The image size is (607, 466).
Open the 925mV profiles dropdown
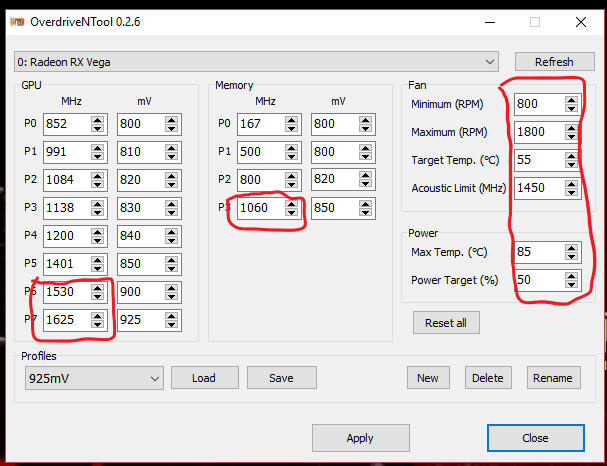tap(94, 378)
